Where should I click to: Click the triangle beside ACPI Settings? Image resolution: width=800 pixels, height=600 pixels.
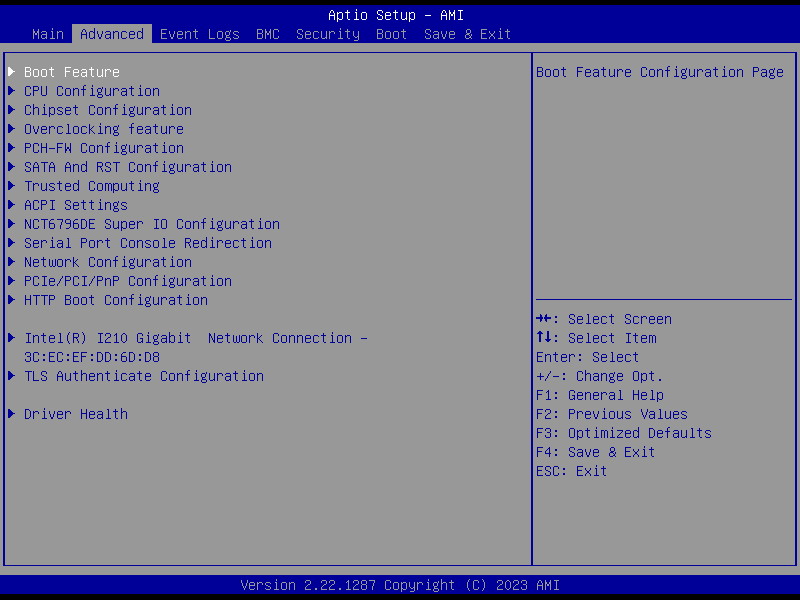point(12,205)
